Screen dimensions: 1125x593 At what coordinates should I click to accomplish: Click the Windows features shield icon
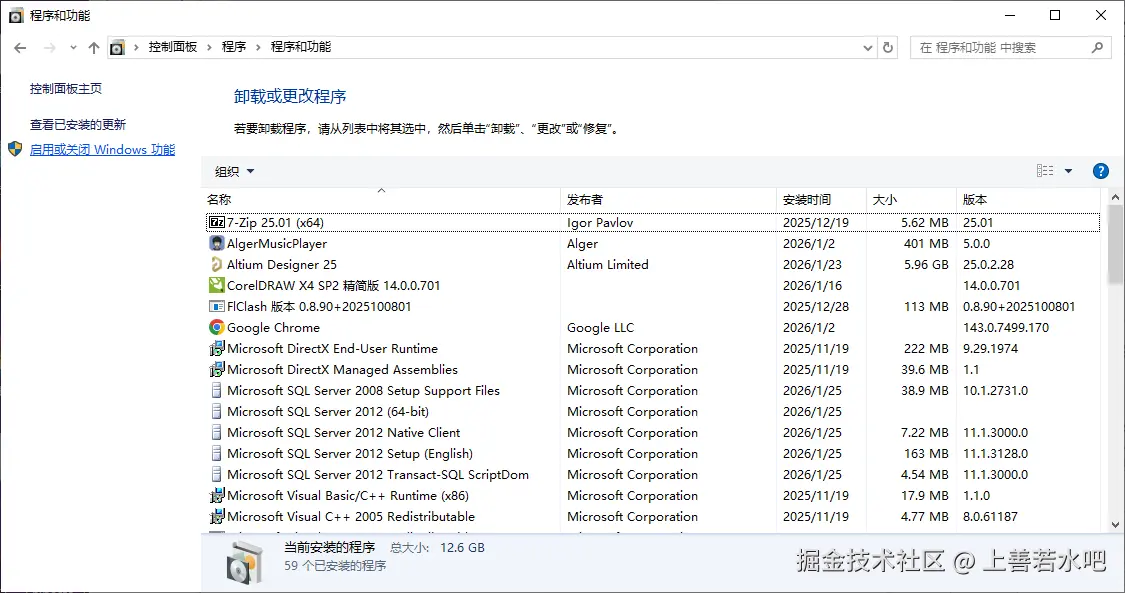tap(15, 149)
